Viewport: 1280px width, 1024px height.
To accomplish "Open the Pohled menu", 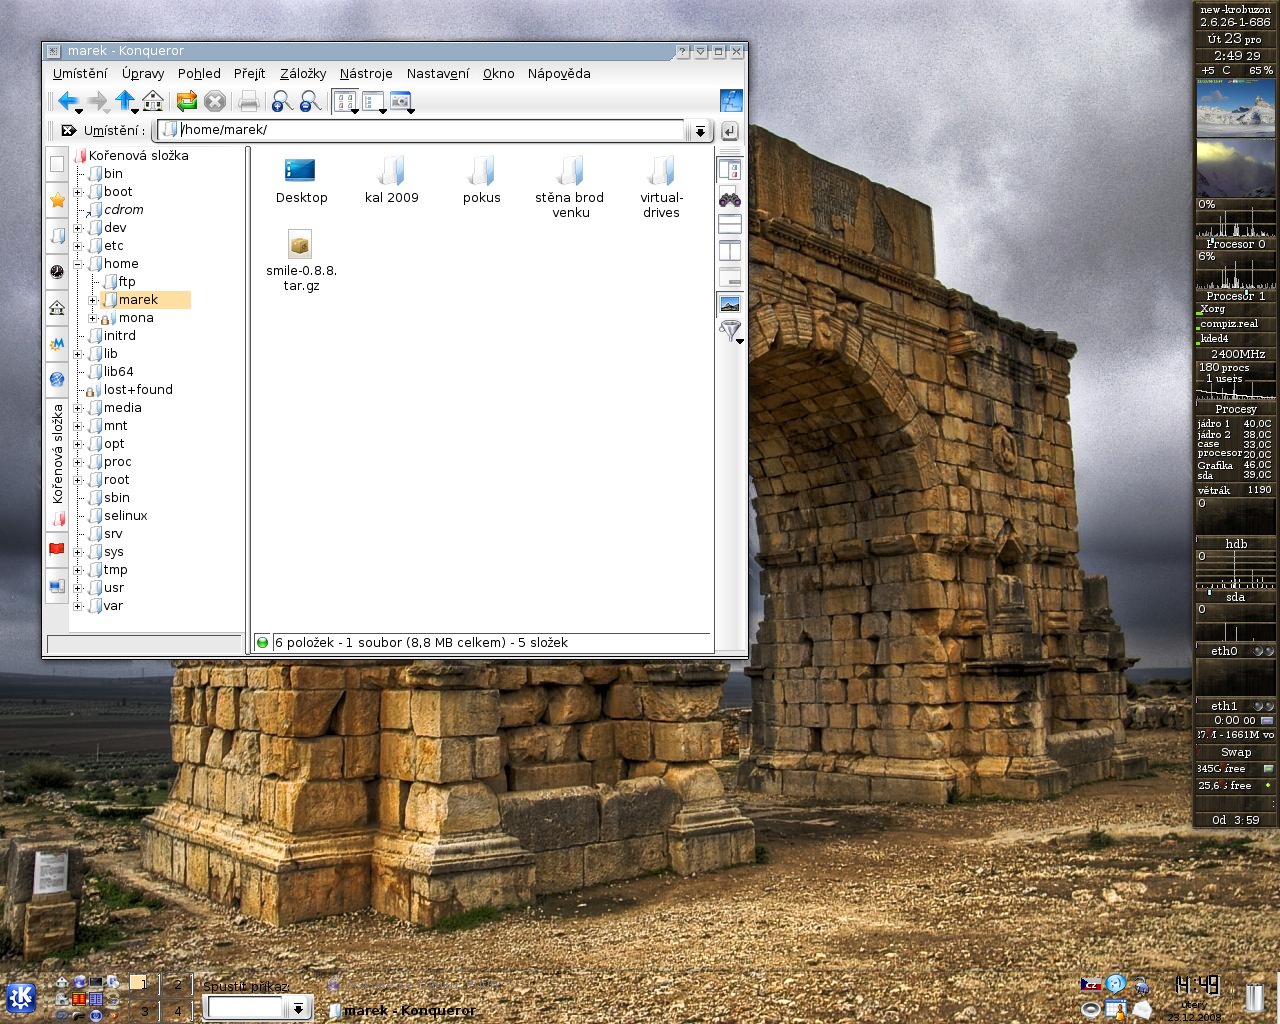I will (199, 74).
